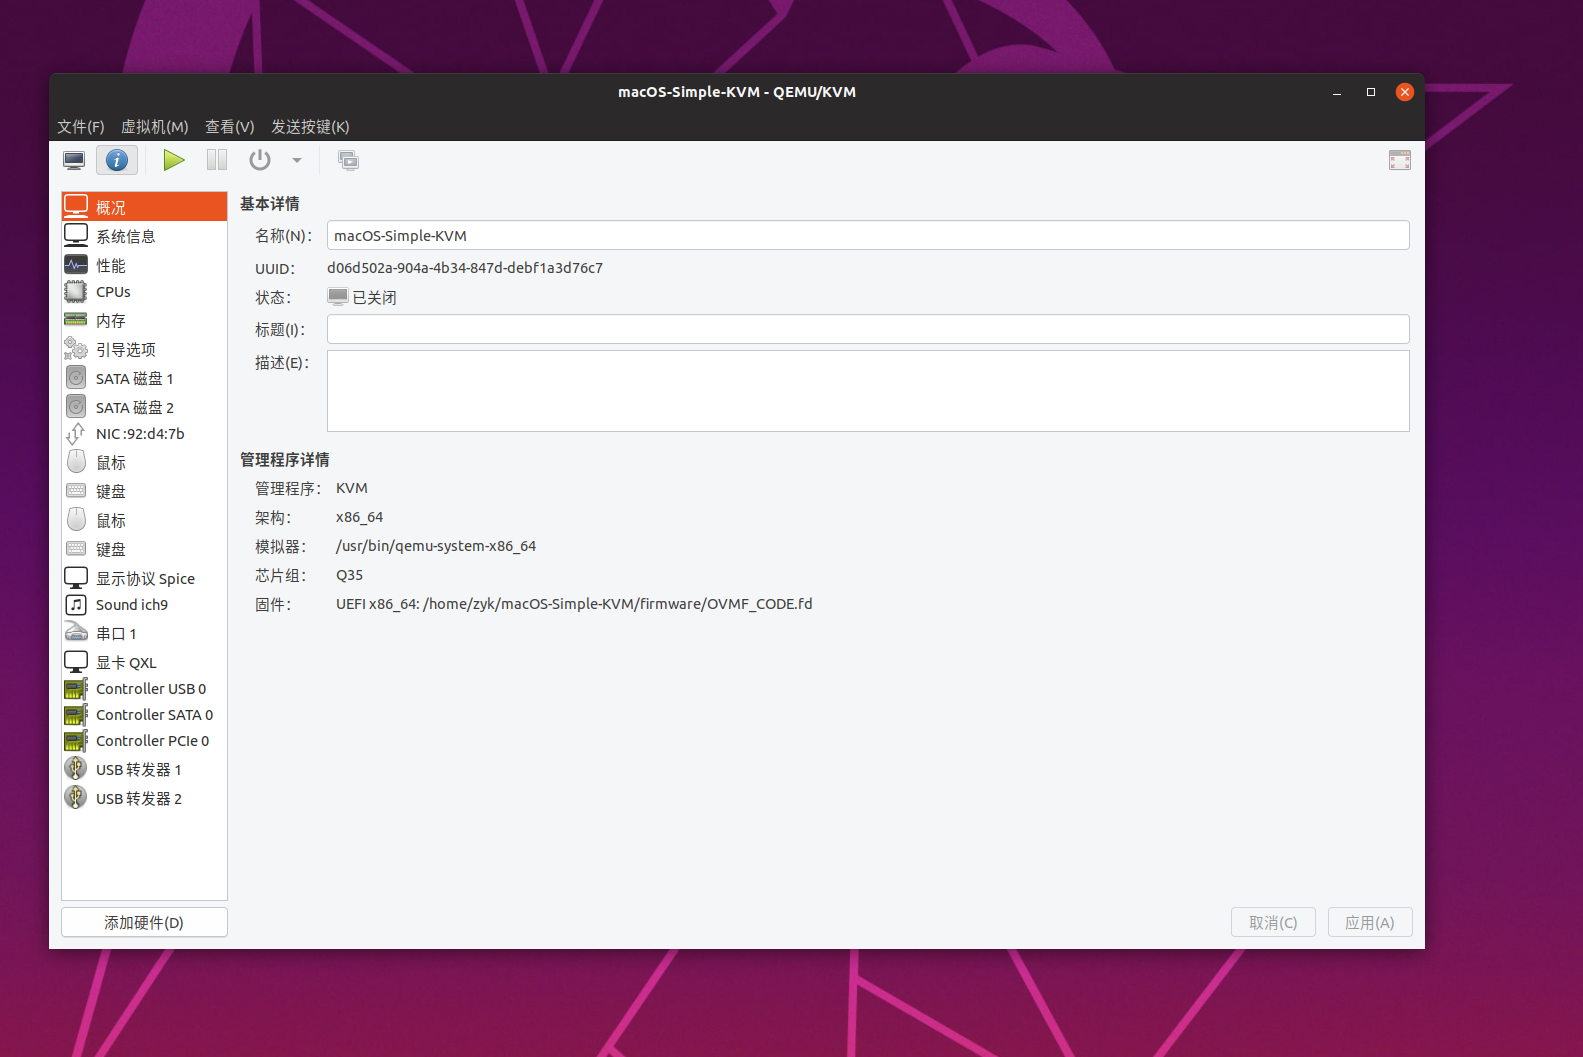Click the 描述(E) description text area
The image size is (1583, 1057).
[868, 391]
